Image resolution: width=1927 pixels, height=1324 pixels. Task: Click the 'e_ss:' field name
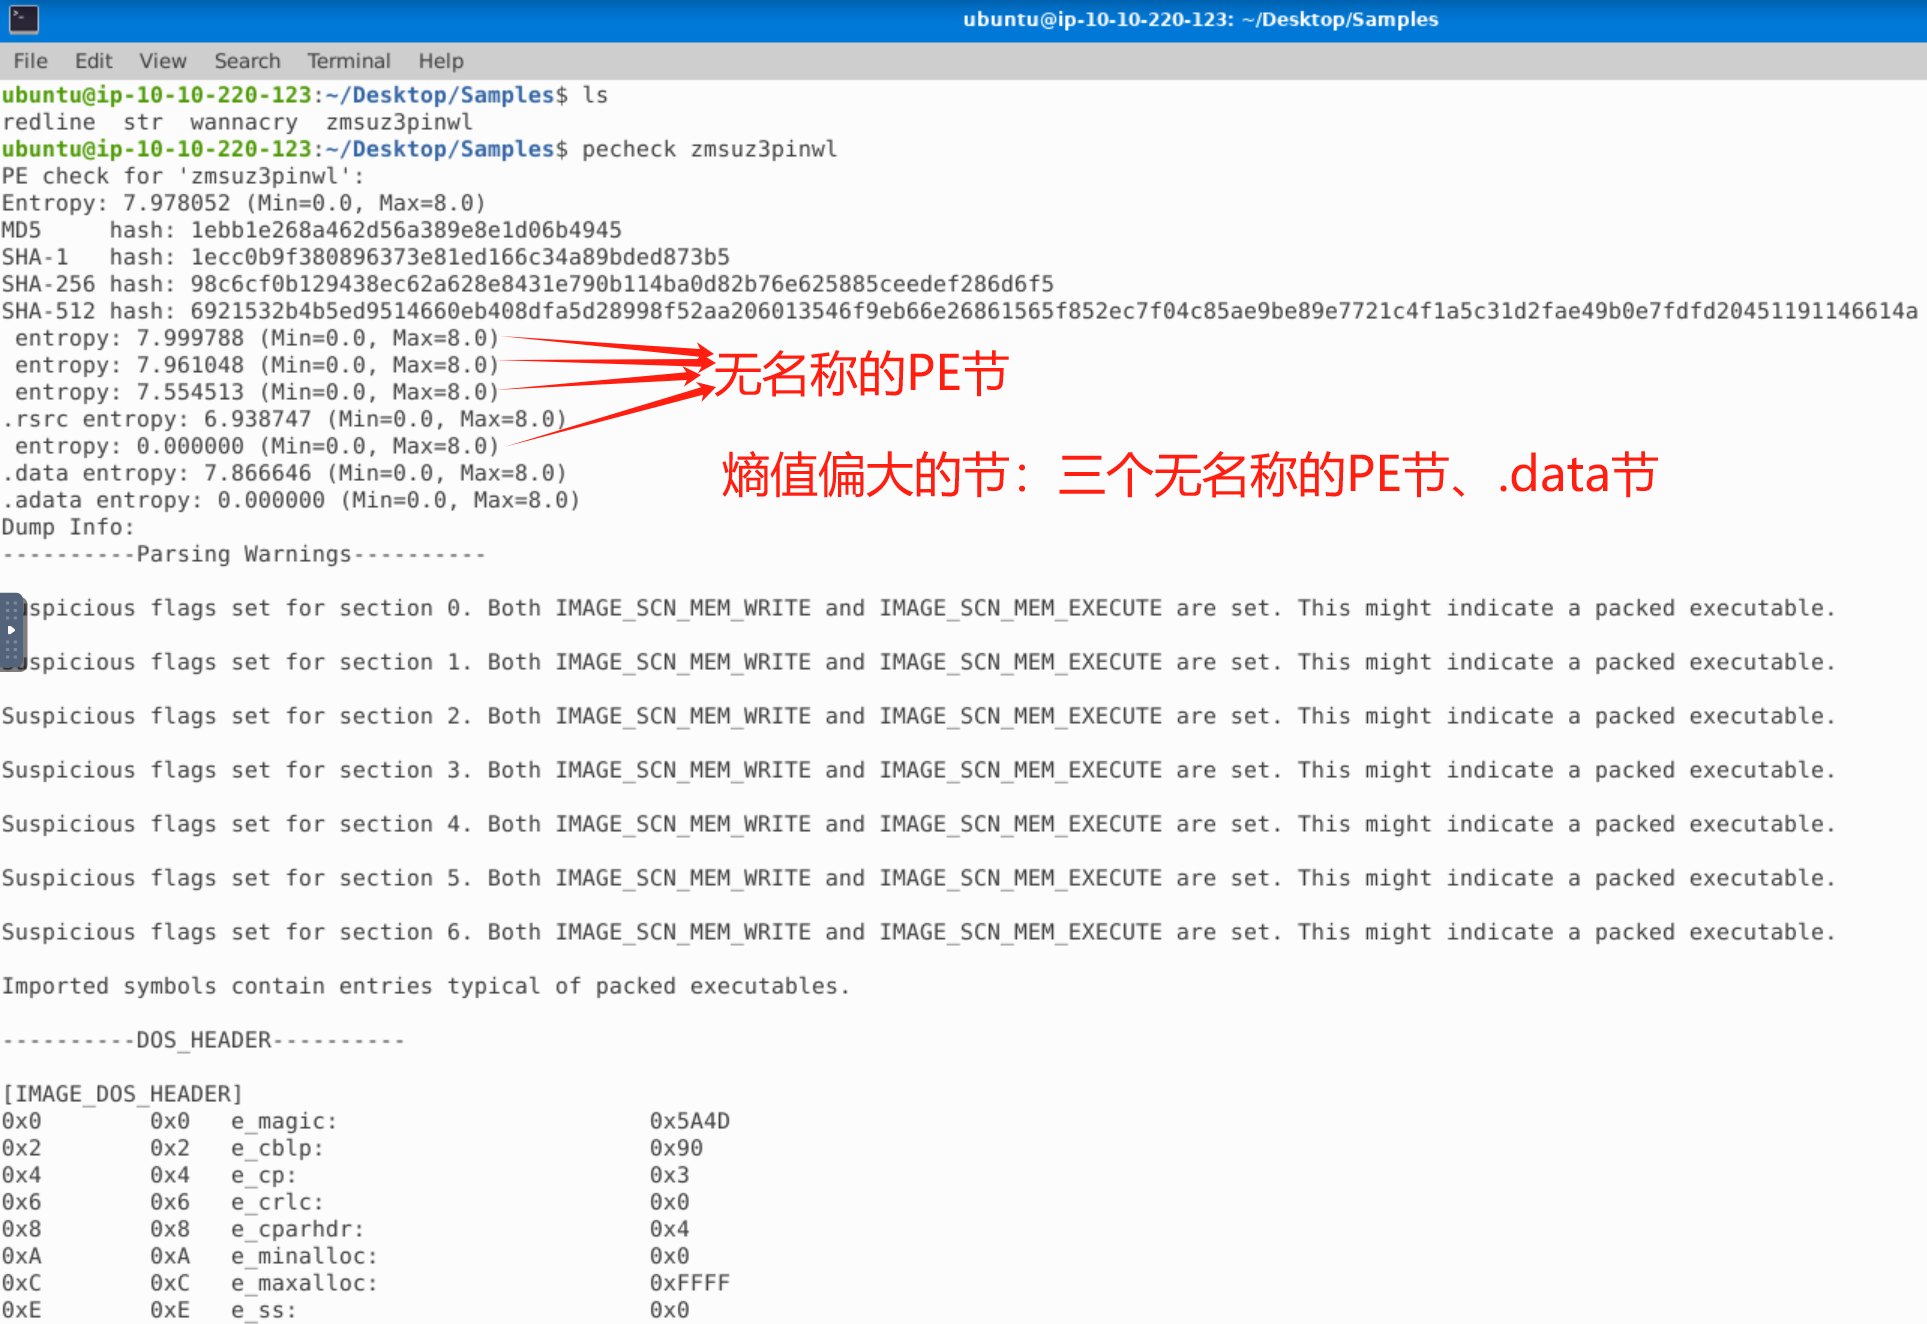[x=264, y=1310]
